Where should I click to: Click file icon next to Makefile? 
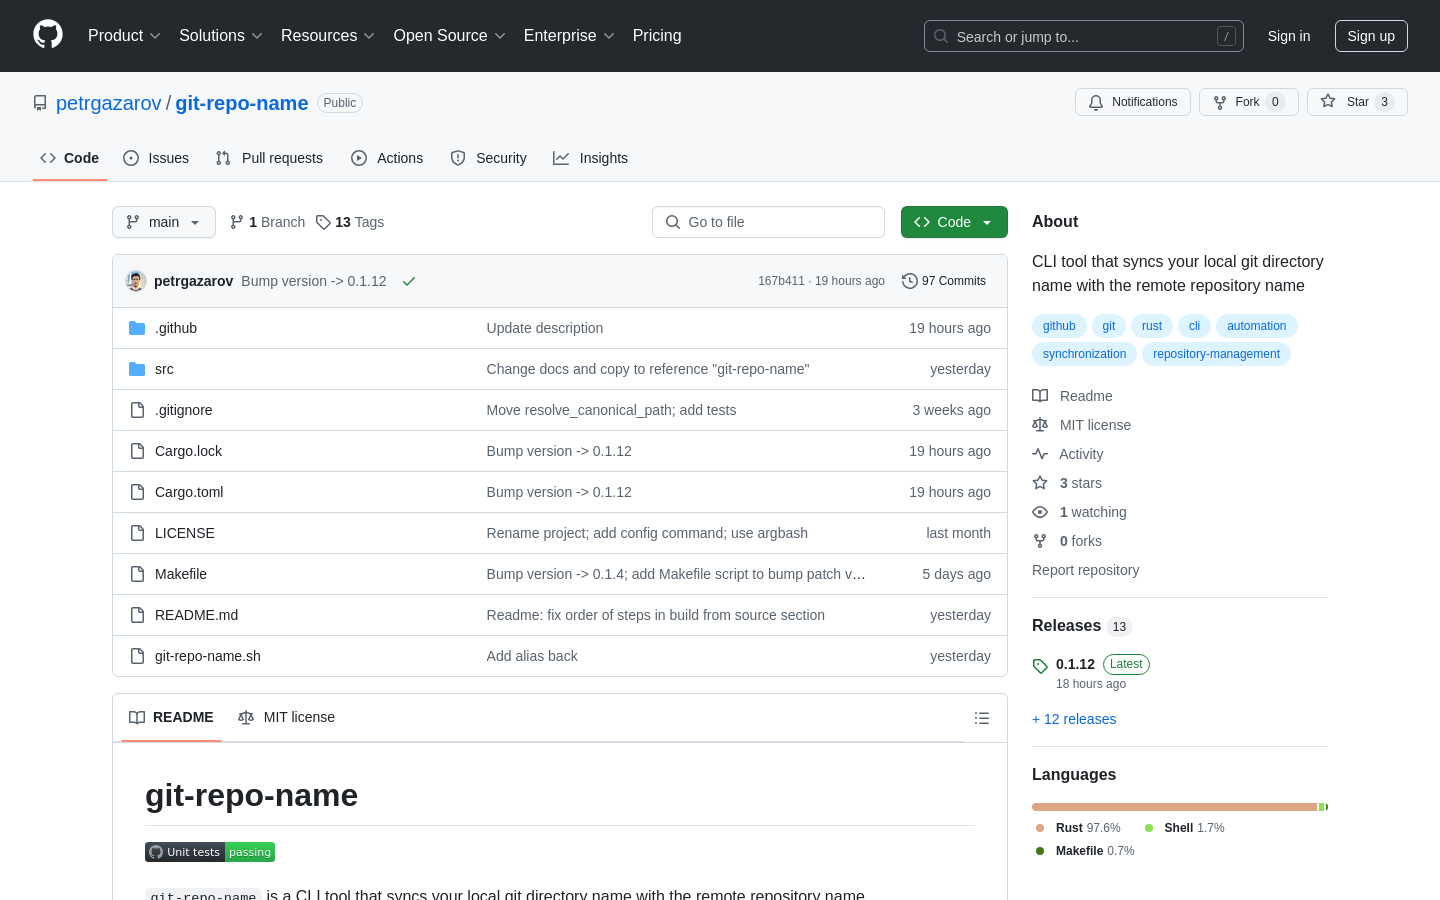point(137,574)
